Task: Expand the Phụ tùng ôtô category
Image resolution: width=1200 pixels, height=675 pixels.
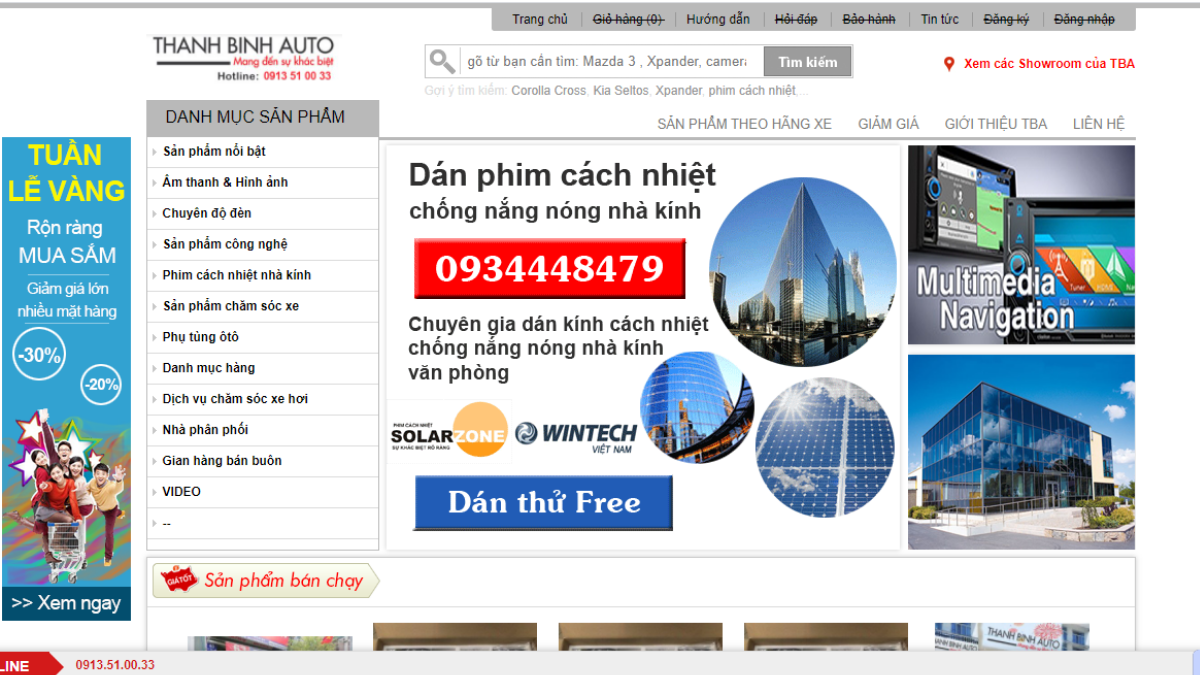Action: (200, 337)
